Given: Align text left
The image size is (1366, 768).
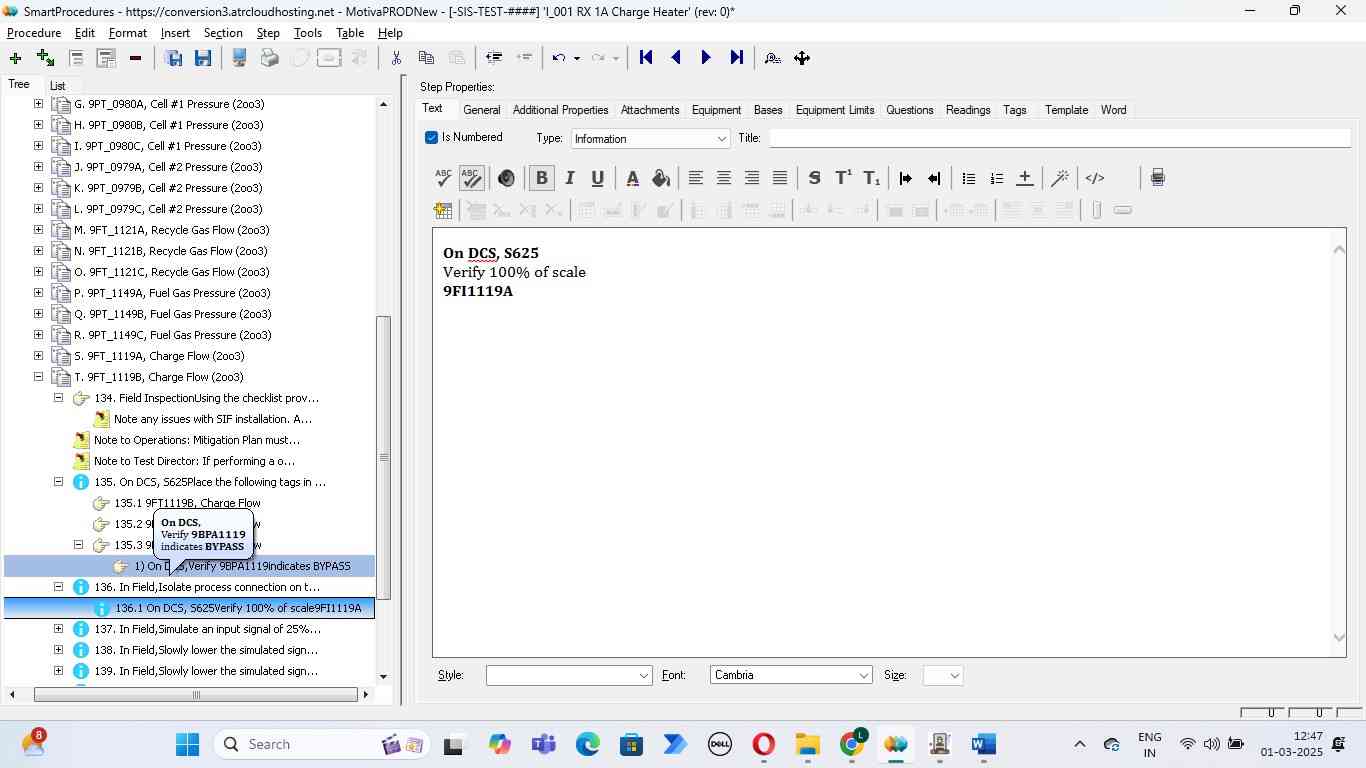Looking at the screenshot, I should [x=695, y=178].
